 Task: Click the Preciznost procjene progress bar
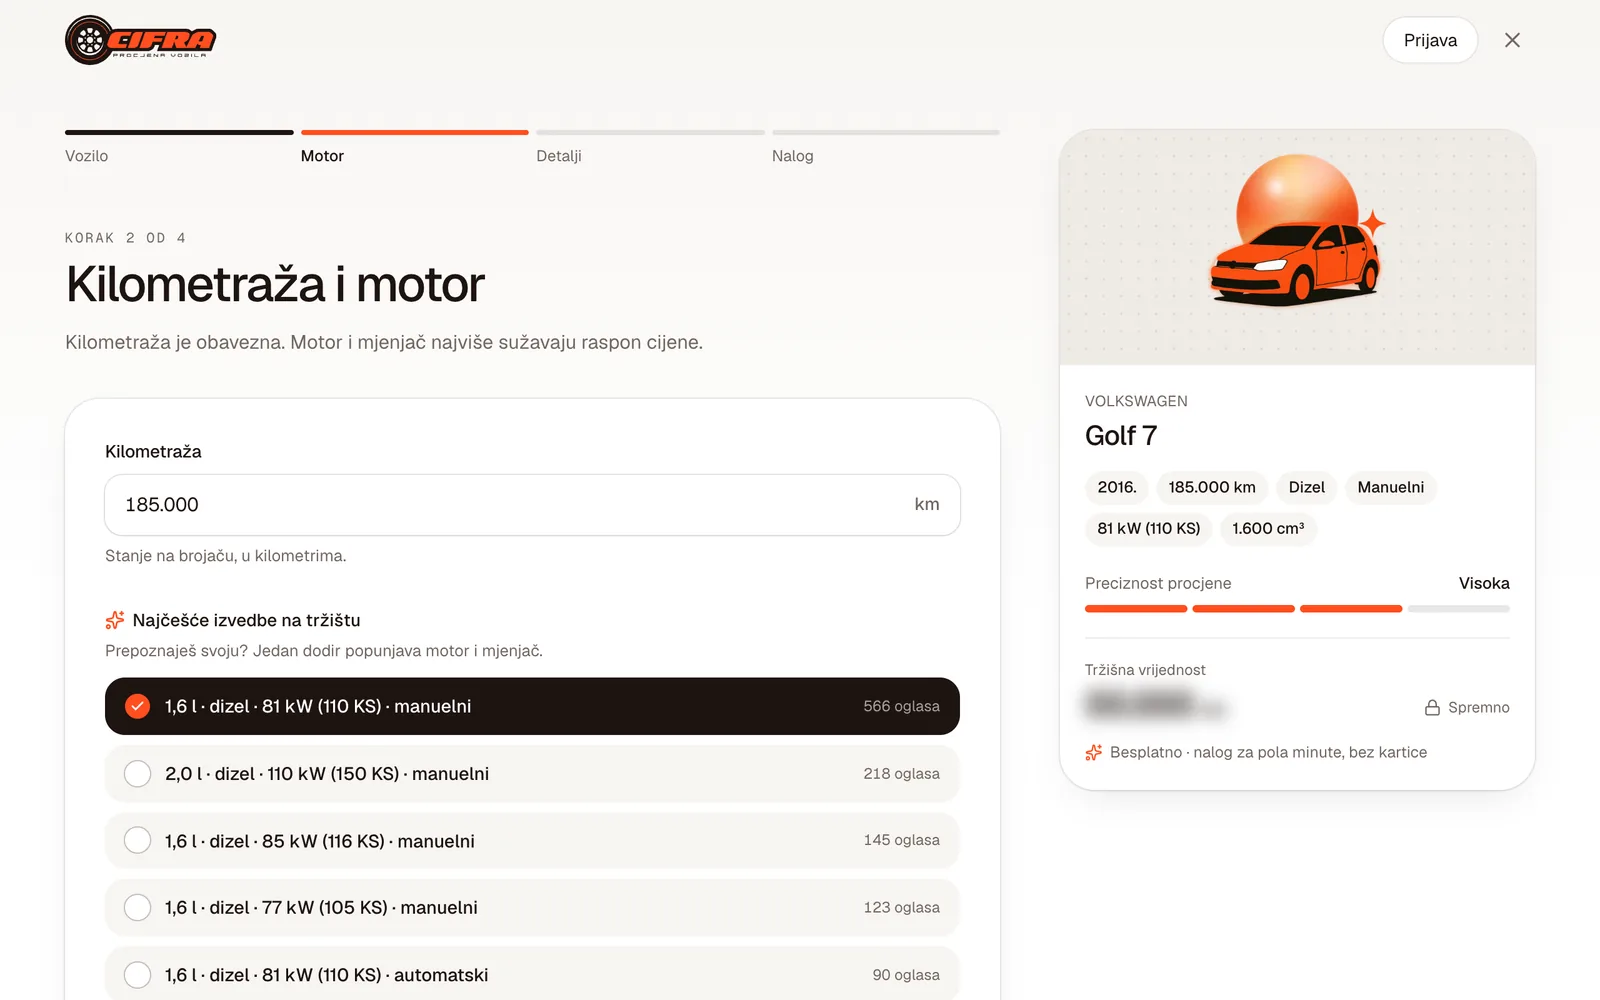[1297, 608]
